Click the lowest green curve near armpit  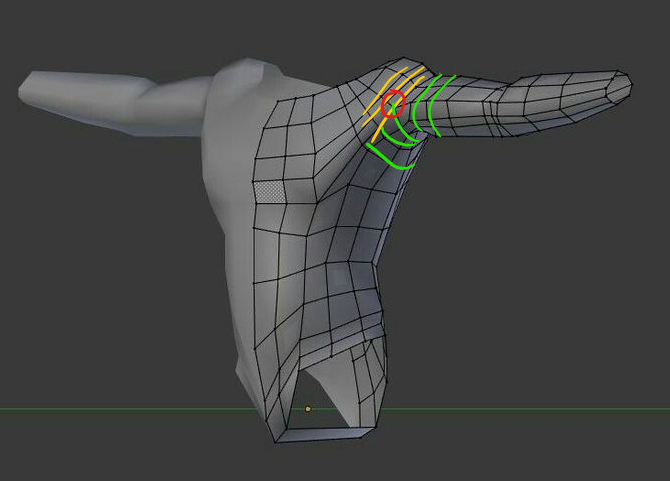[390, 157]
